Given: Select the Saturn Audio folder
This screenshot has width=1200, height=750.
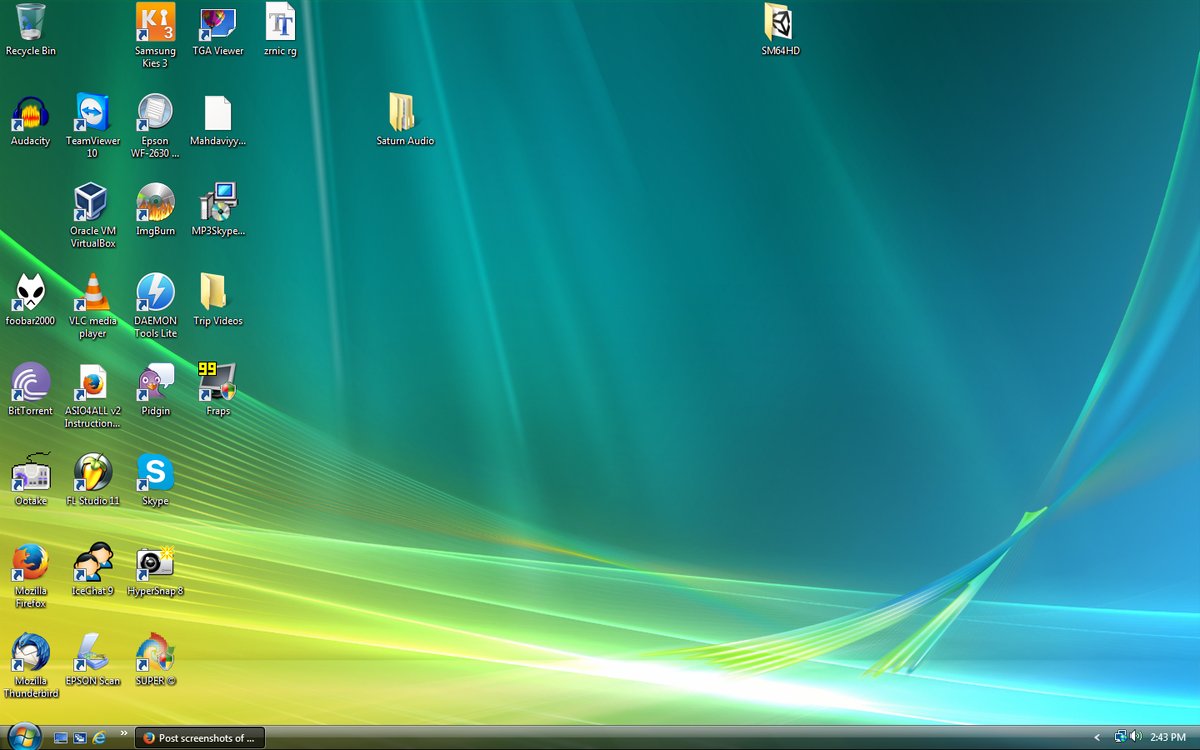Looking at the screenshot, I should click(404, 114).
